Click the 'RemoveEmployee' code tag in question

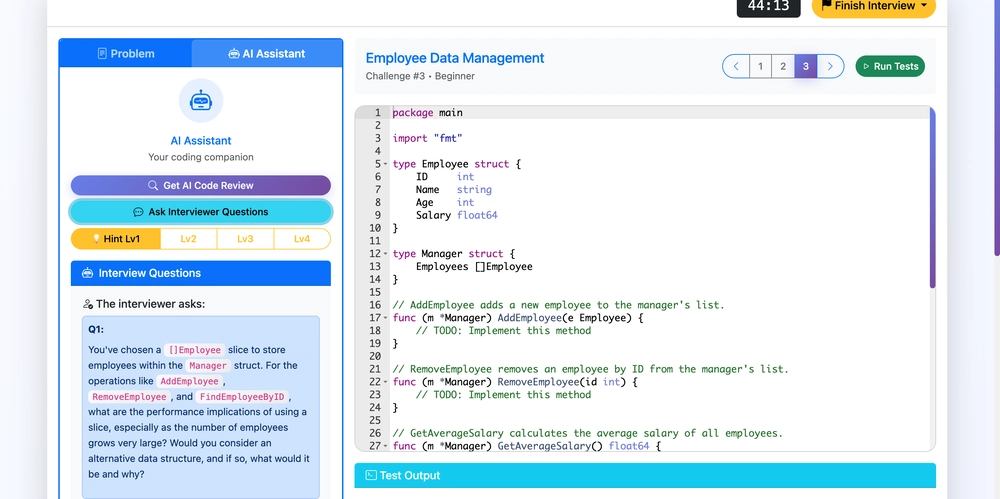(x=129, y=397)
